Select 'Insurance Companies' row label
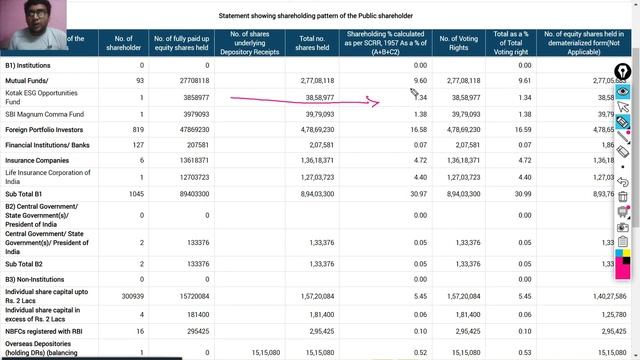This screenshot has width=640, height=360. tap(37, 160)
